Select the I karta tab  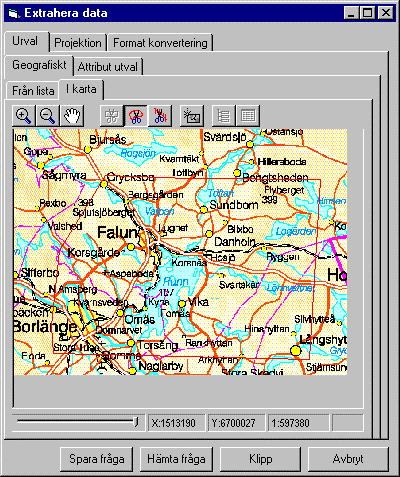(x=81, y=89)
